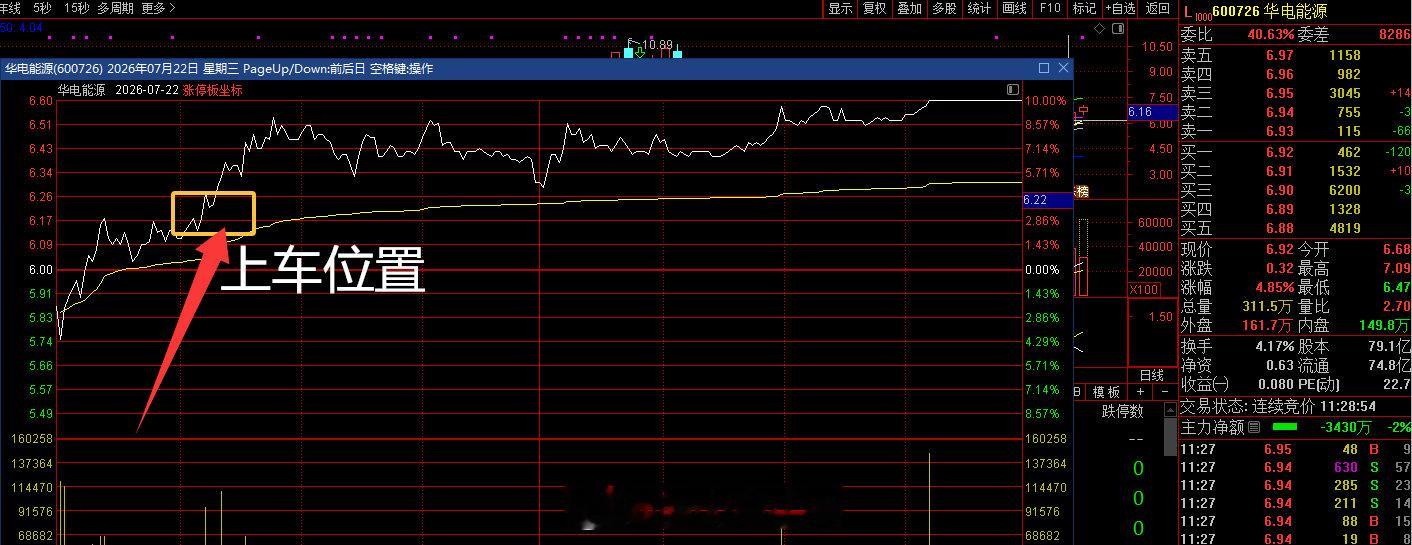
Task: Open the 统计 menu
Action: tap(980, 8)
